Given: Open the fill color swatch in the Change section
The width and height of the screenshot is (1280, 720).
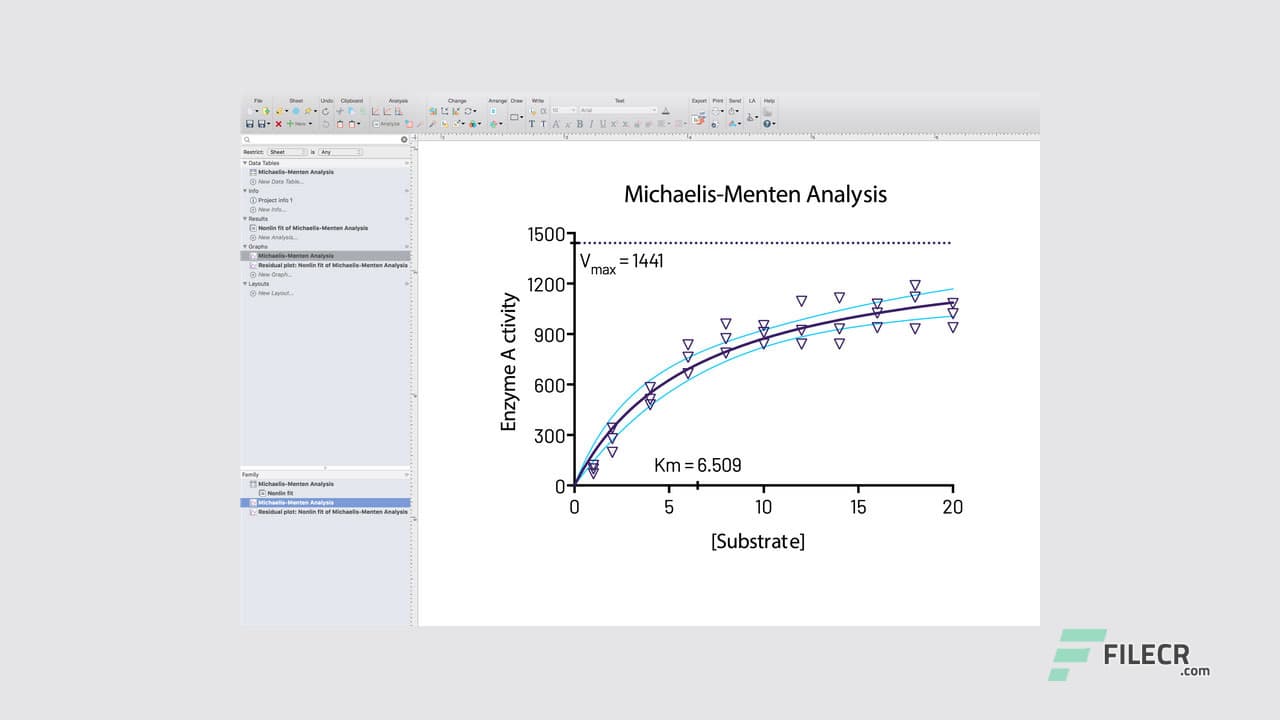Looking at the screenshot, I should click(472, 123).
